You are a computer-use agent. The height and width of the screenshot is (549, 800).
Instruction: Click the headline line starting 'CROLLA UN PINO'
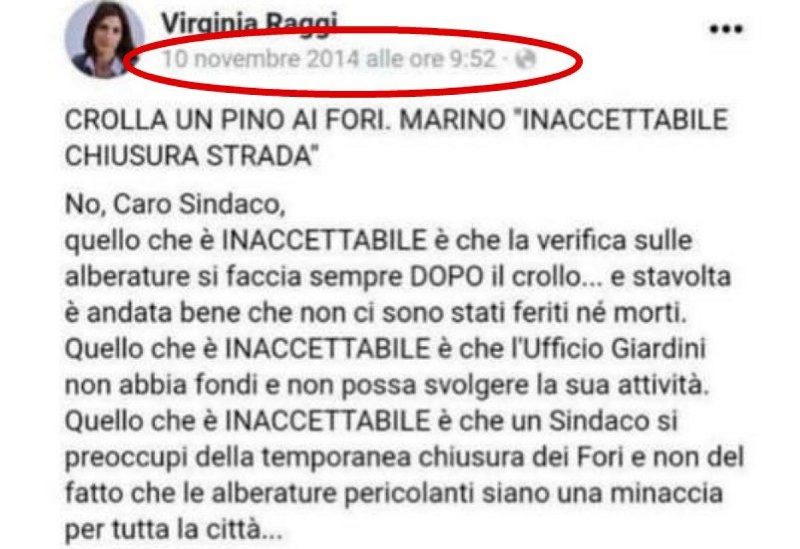[x=396, y=120]
